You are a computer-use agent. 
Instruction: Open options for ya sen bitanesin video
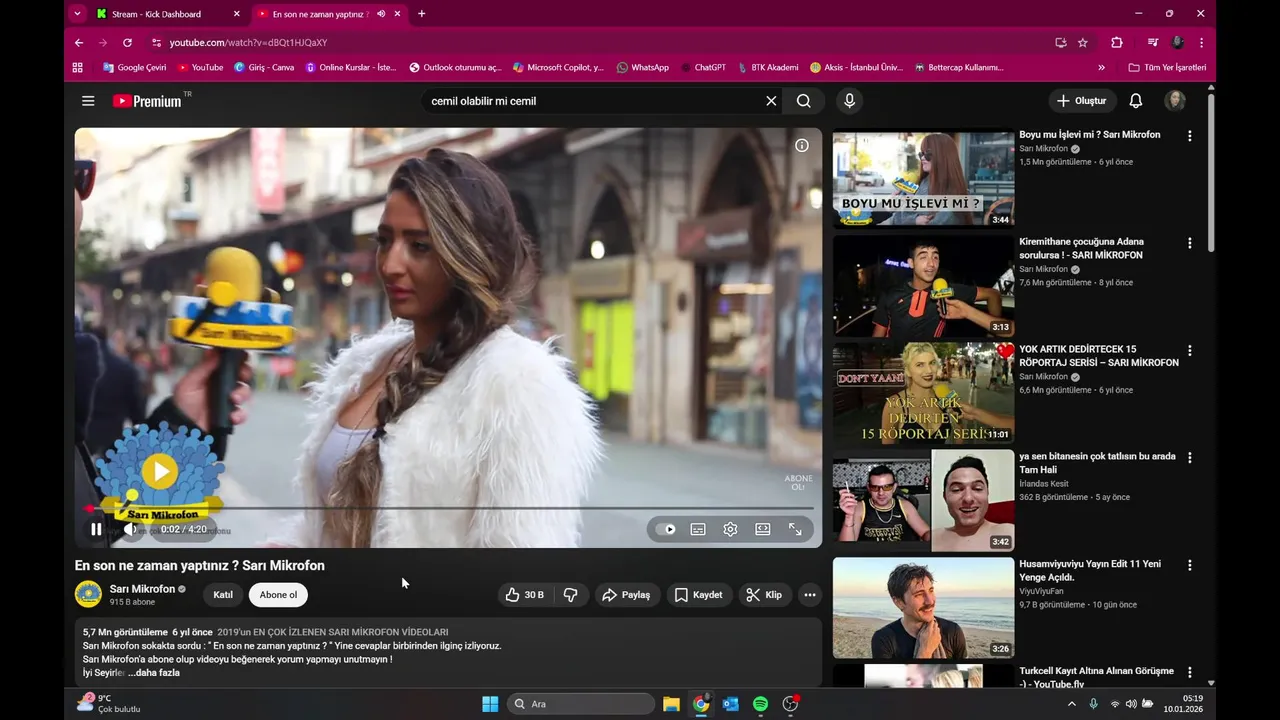(1189, 458)
